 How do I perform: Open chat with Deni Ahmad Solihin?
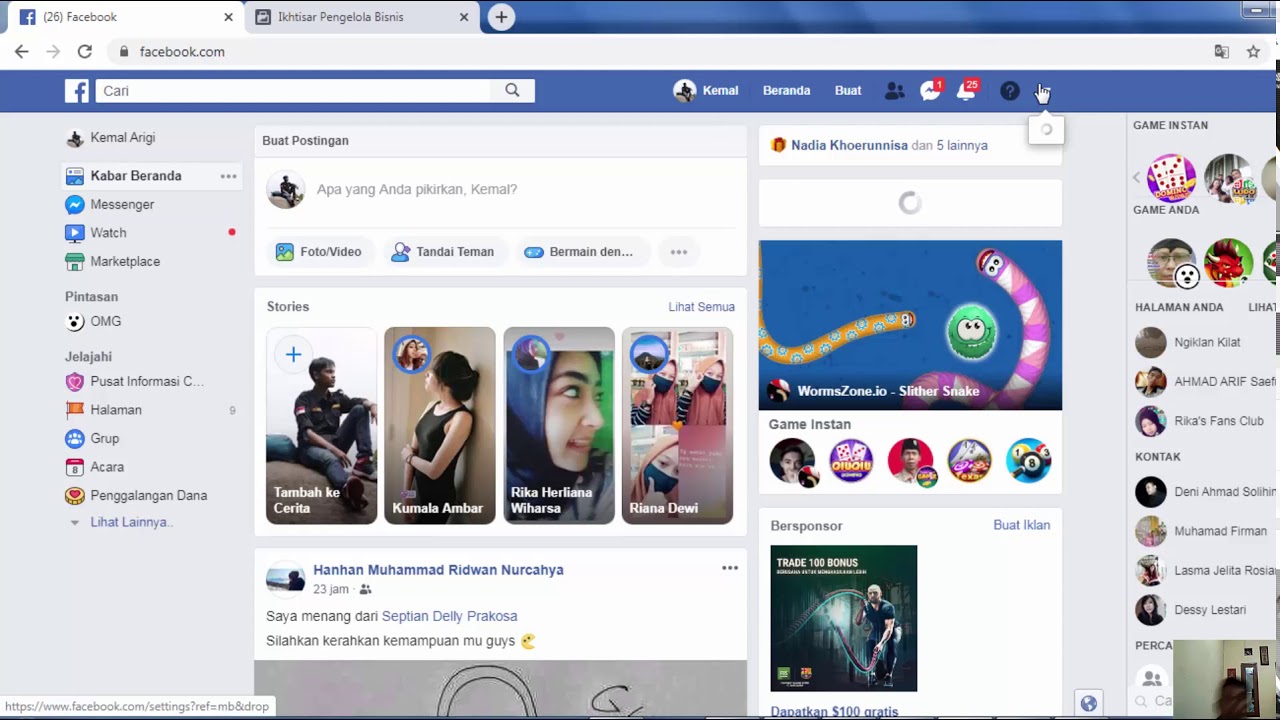pos(1205,492)
